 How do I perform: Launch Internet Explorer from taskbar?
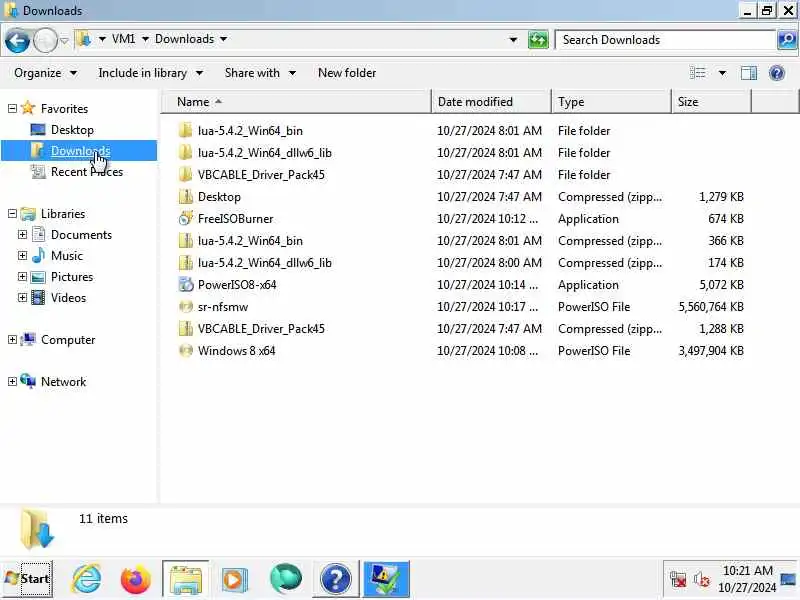tap(87, 579)
